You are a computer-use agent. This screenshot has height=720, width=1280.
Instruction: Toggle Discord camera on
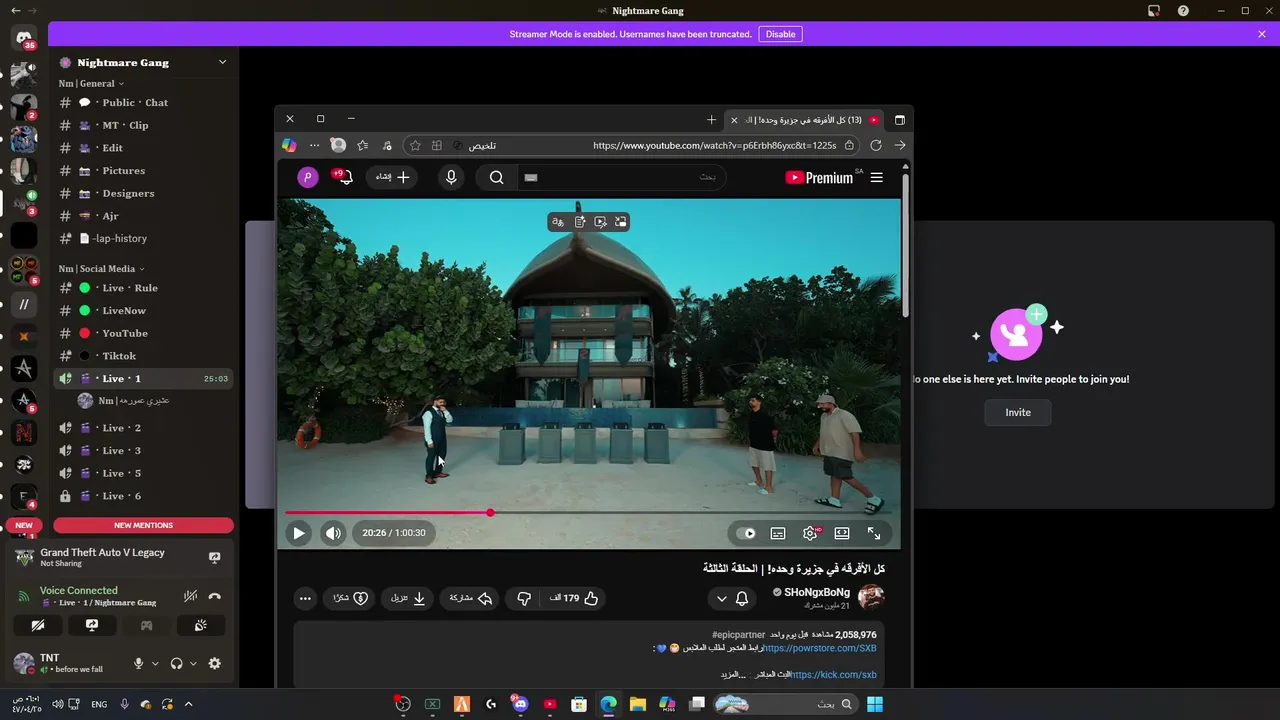(x=38, y=625)
